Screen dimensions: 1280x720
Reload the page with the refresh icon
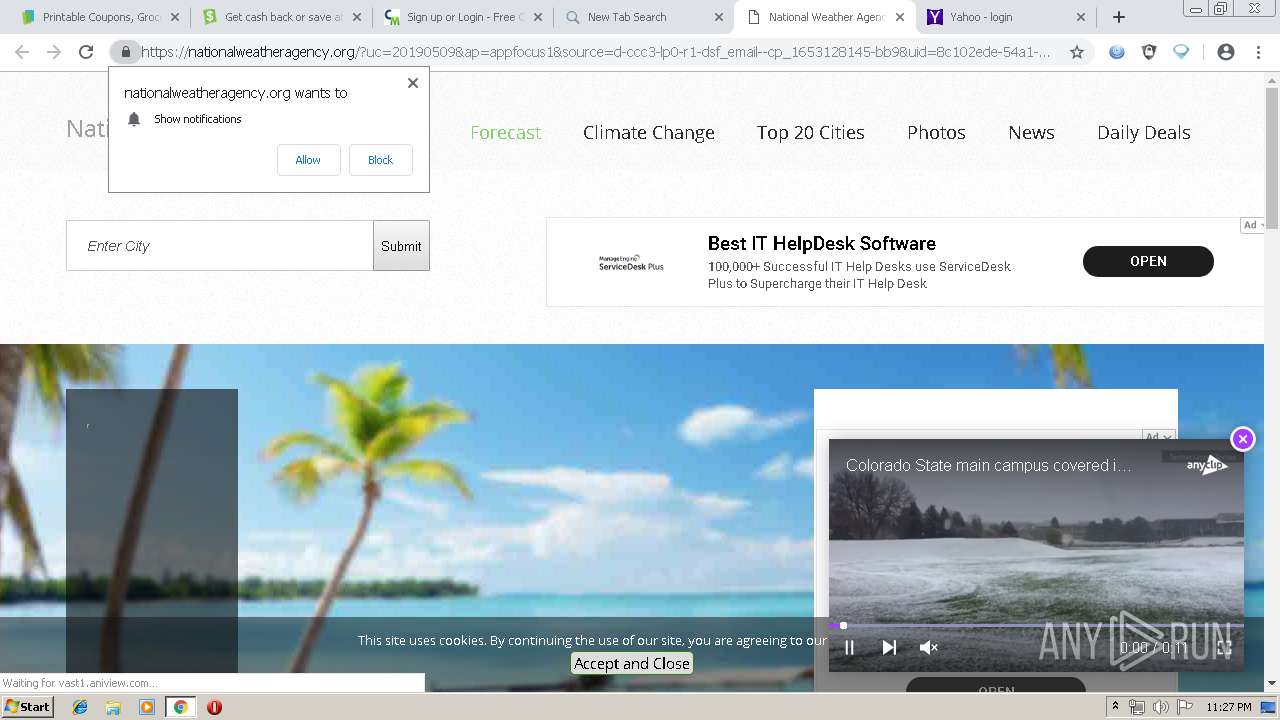pos(86,52)
